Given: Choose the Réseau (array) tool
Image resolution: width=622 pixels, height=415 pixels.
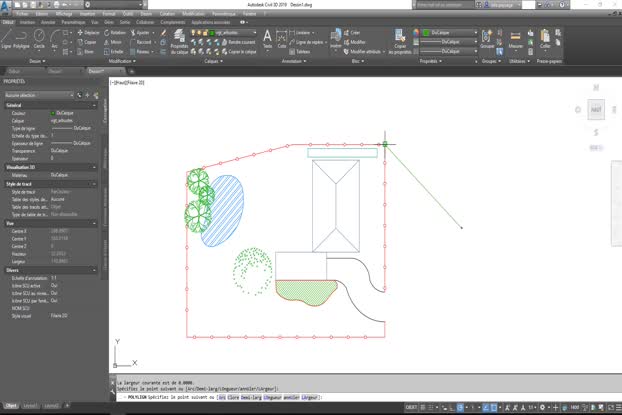Looking at the screenshot, I should (x=142, y=52).
